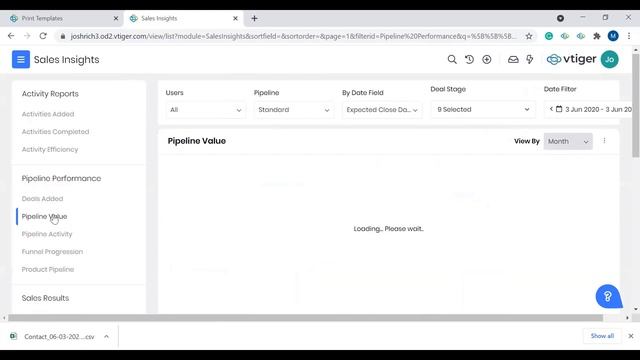Click browser back arrow
This screenshot has width=640, height=360.
[x=11, y=36]
